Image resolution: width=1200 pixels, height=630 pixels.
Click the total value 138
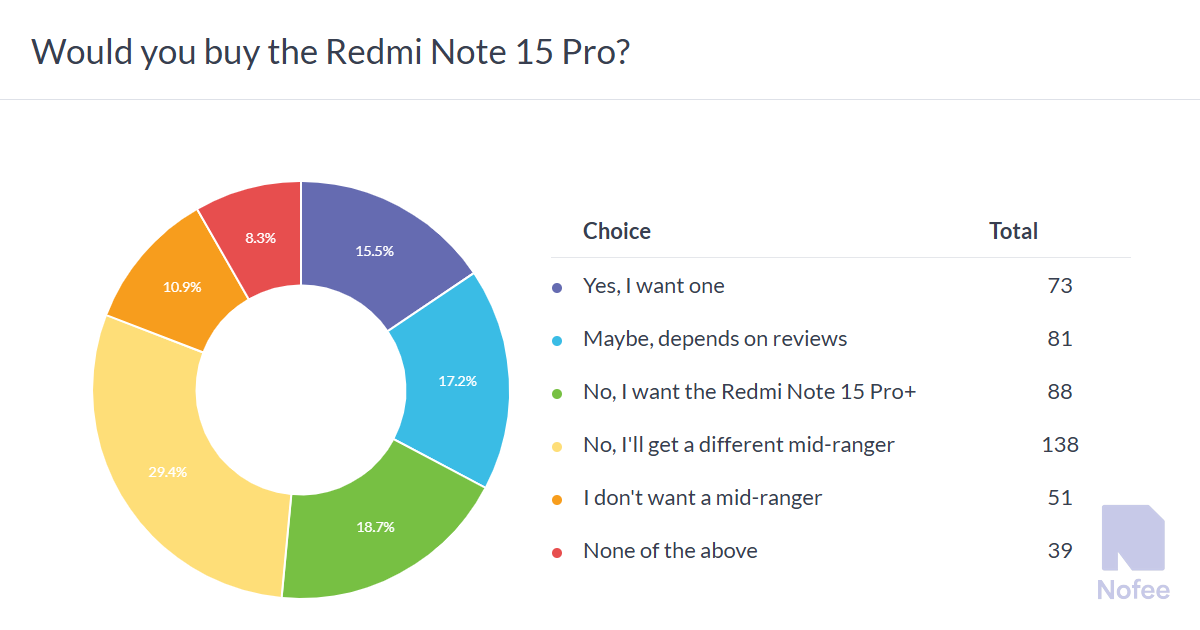1059,445
